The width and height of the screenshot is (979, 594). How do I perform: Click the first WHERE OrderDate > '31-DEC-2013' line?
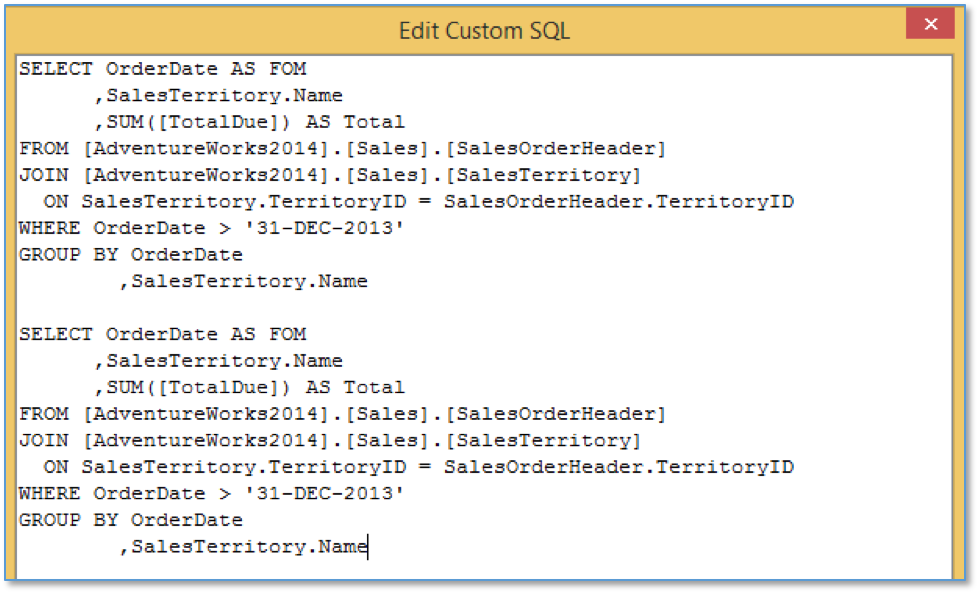click(212, 228)
